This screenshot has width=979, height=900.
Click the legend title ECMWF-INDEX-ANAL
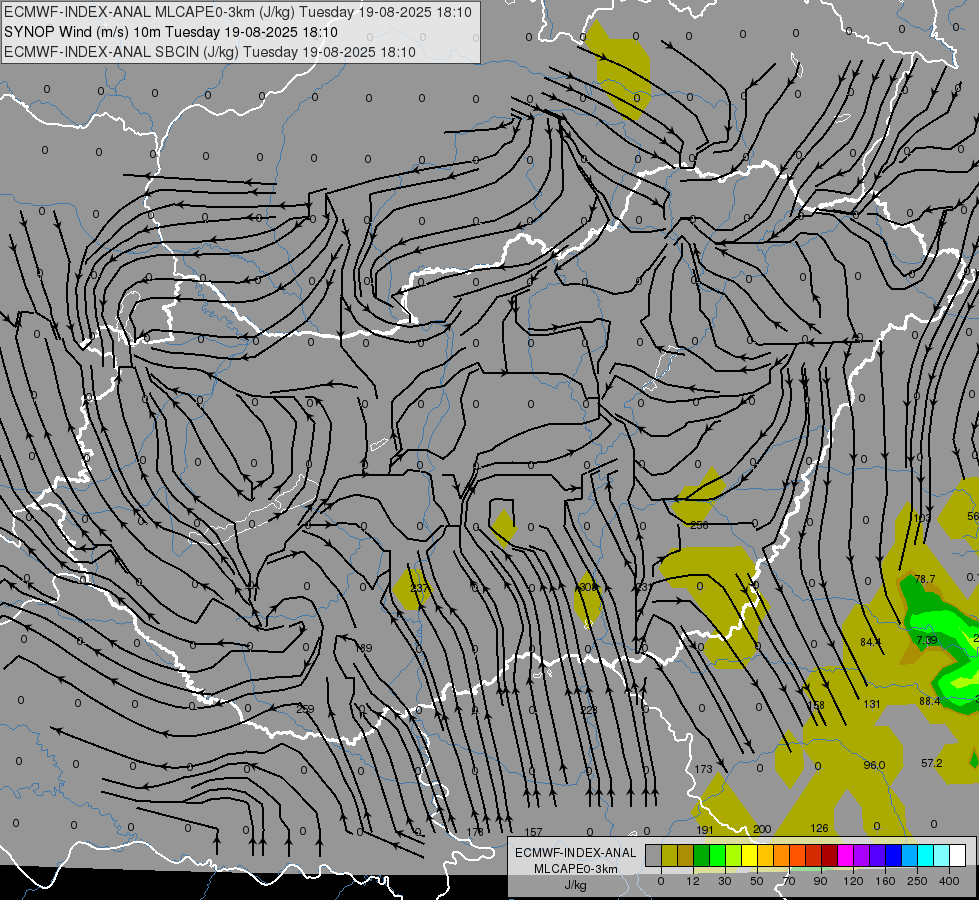[x=575, y=853]
